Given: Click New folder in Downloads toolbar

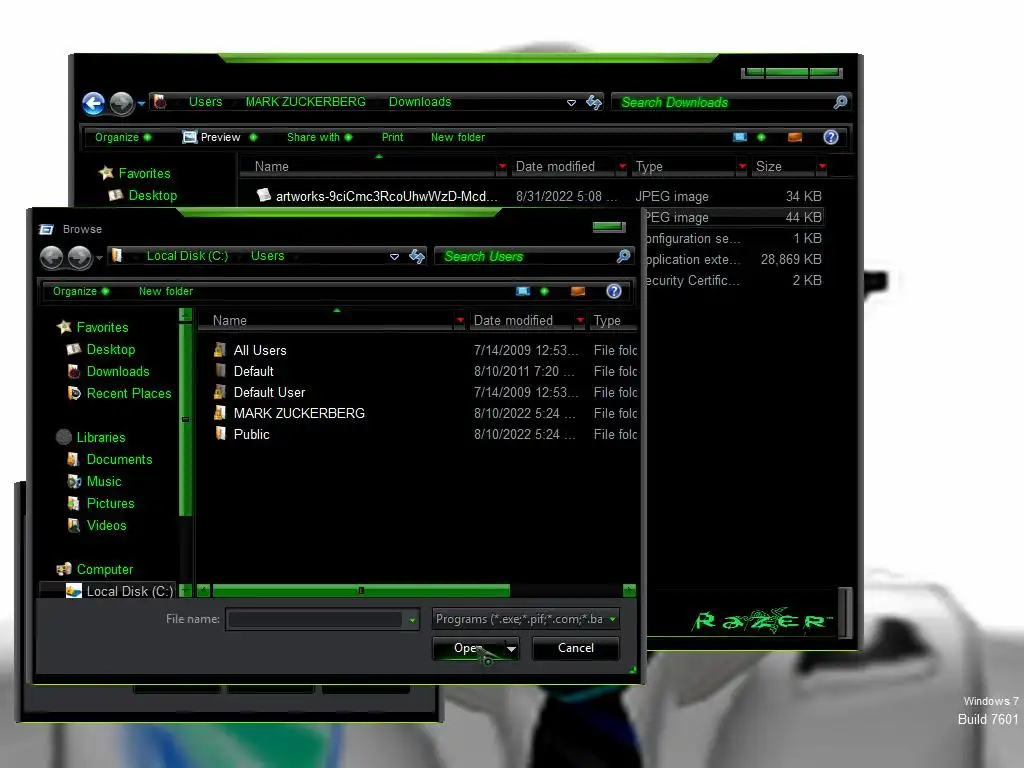Looking at the screenshot, I should [458, 137].
